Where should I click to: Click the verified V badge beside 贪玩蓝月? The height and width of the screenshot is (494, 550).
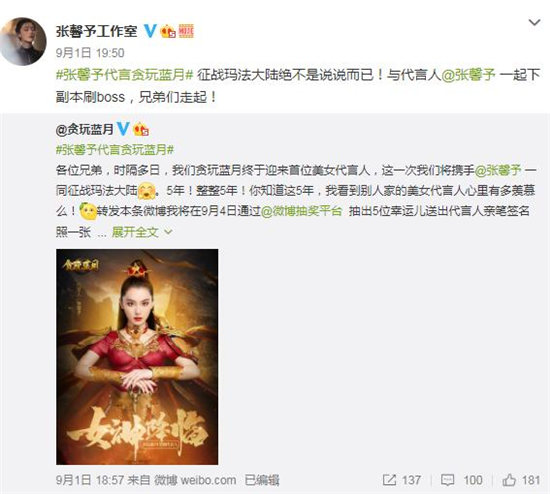[x=123, y=129]
